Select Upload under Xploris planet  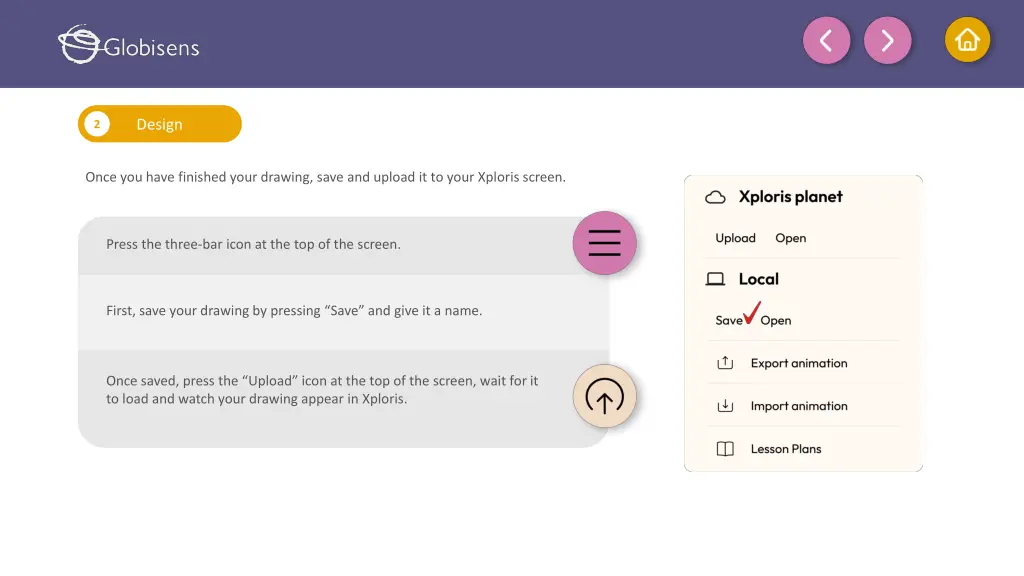tap(735, 238)
